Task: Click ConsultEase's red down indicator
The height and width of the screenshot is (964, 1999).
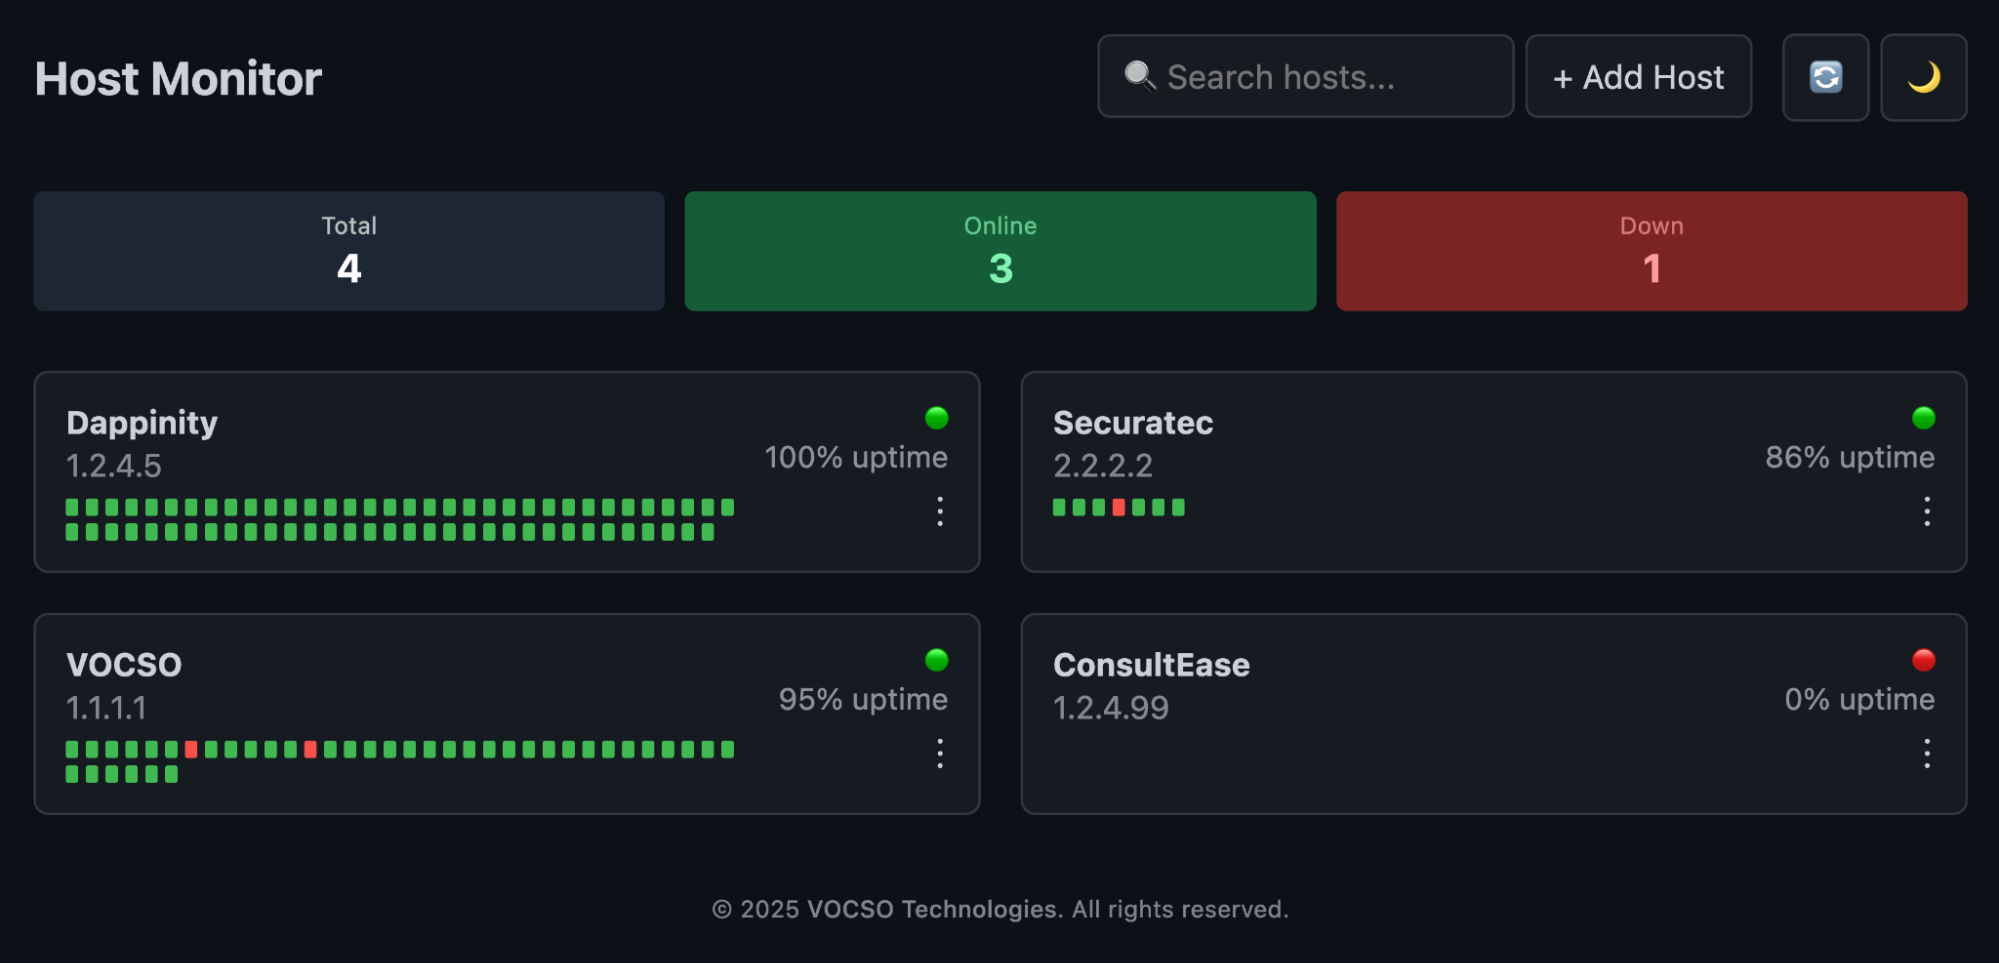Action: [x=1923, y=660]
